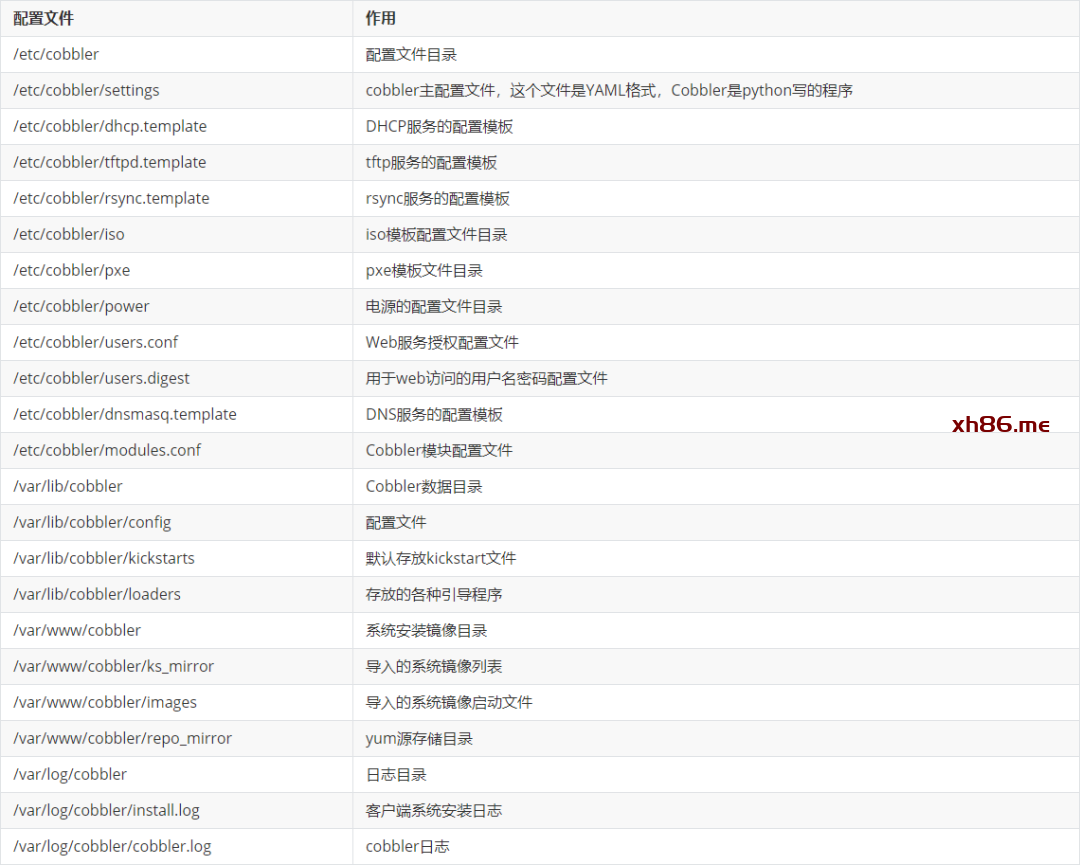Click the /etc/cobbler/rsync.template cell
This screenshot has height=865, width=1080.
(111, 199)
